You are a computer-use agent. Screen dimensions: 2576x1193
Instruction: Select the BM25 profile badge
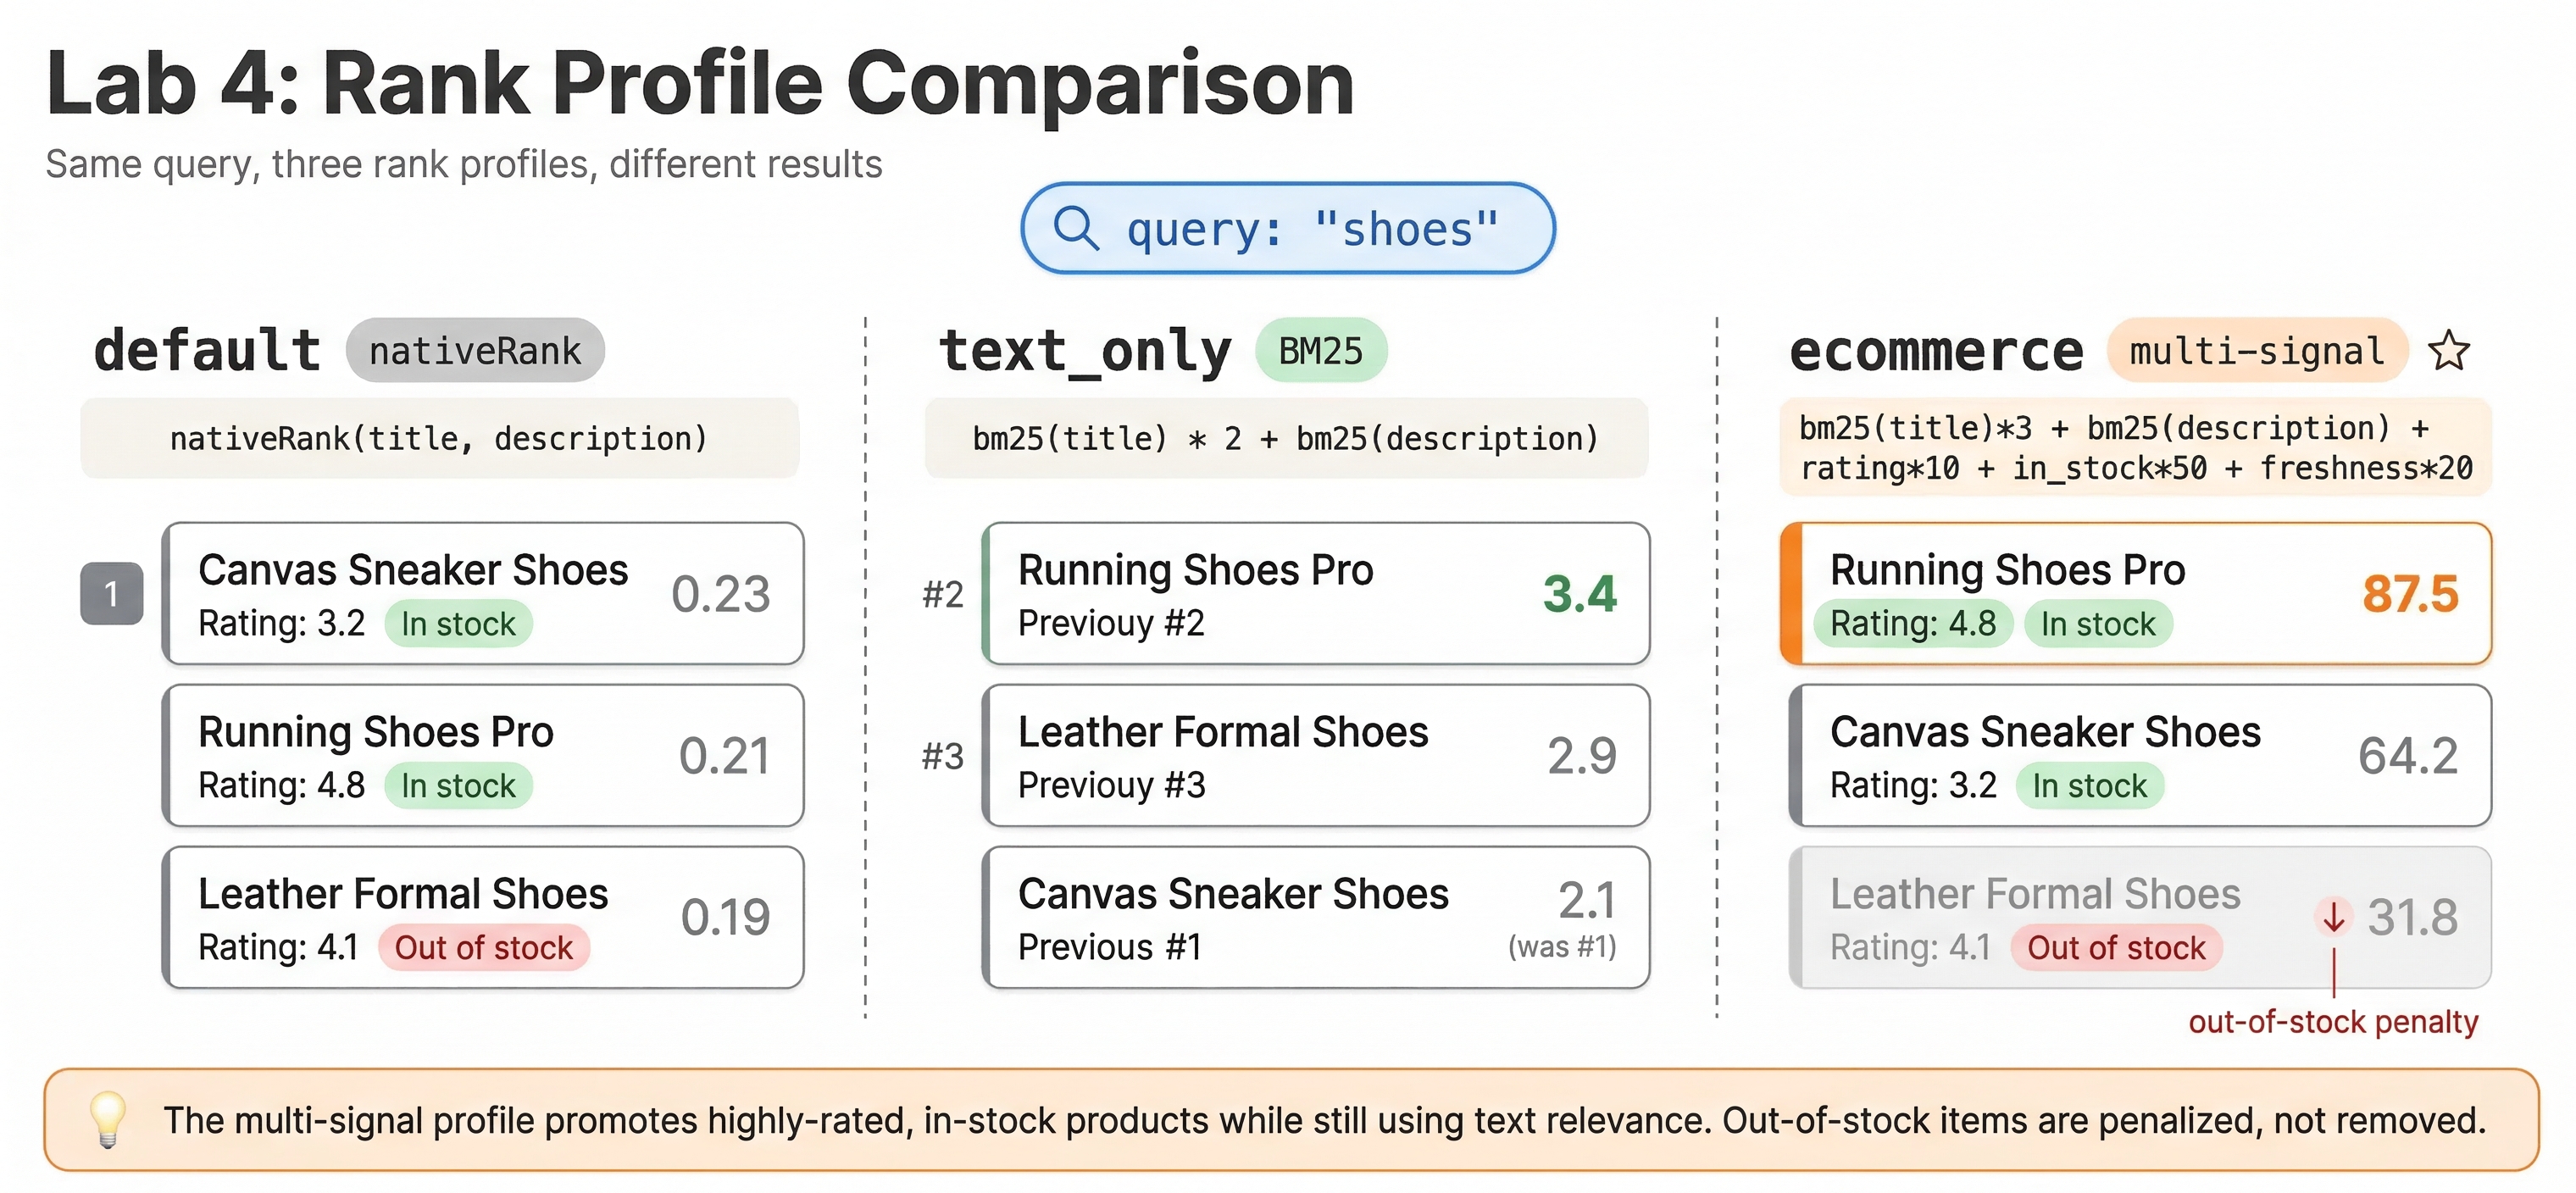(1320, 351)
